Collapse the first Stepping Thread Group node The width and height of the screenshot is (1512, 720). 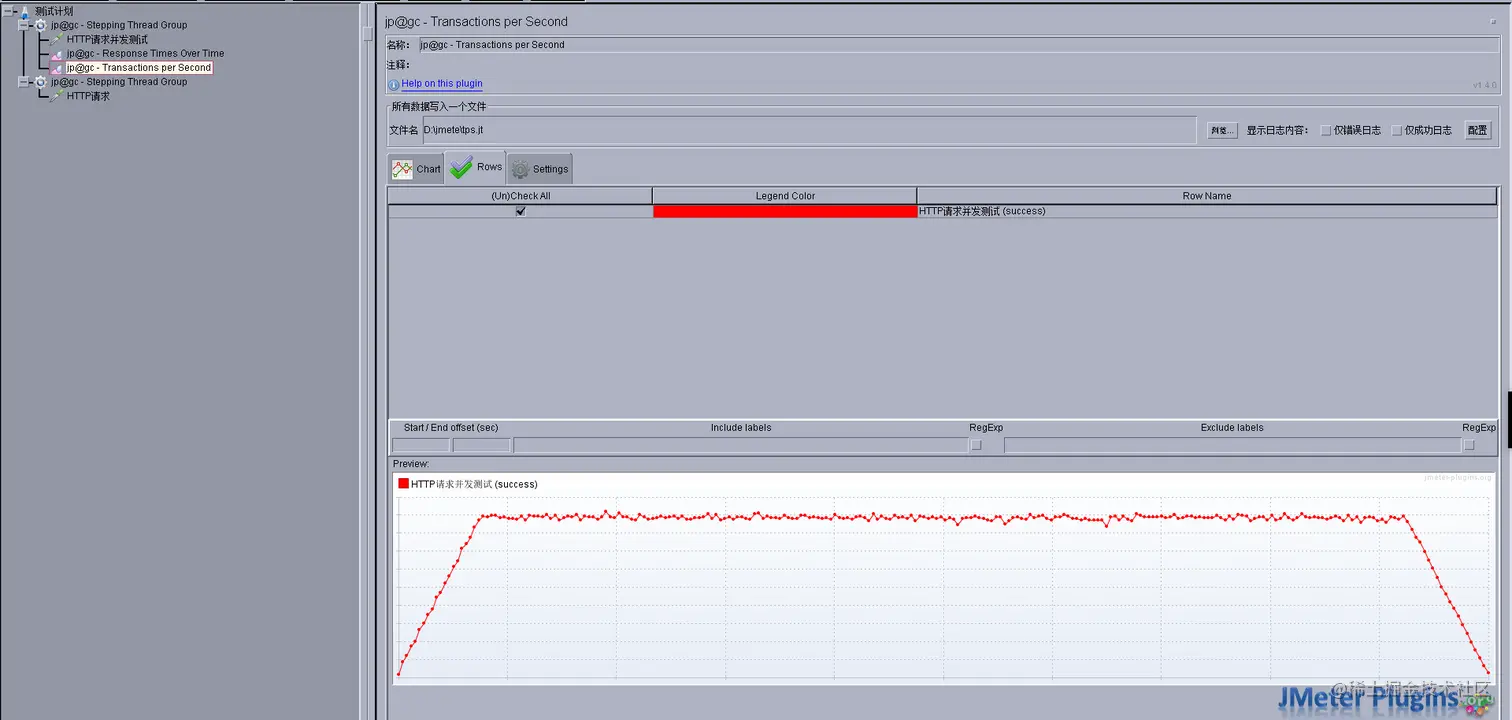click(x=24, y=25)
